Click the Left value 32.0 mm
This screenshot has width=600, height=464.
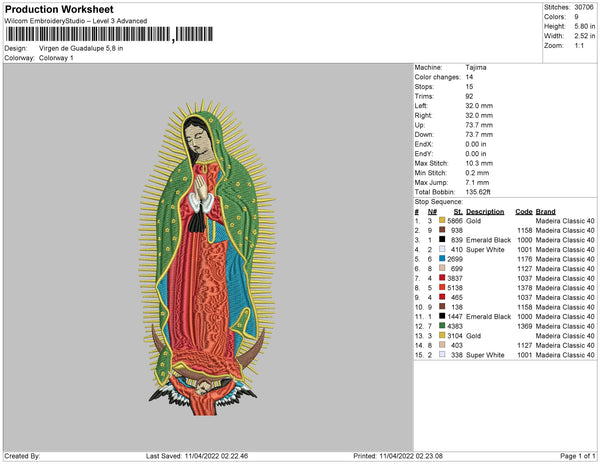pos(479,106)
